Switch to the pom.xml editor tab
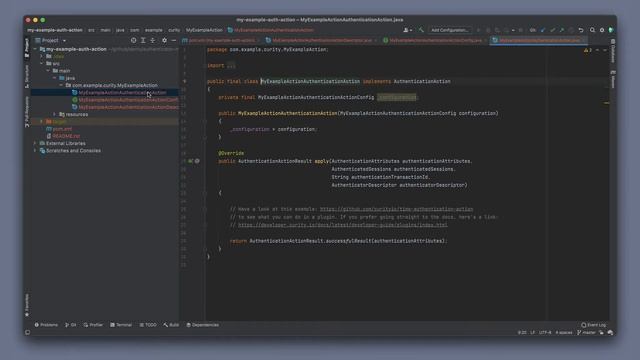The width and height of the screenshot is (640, 360). [220, 40]
